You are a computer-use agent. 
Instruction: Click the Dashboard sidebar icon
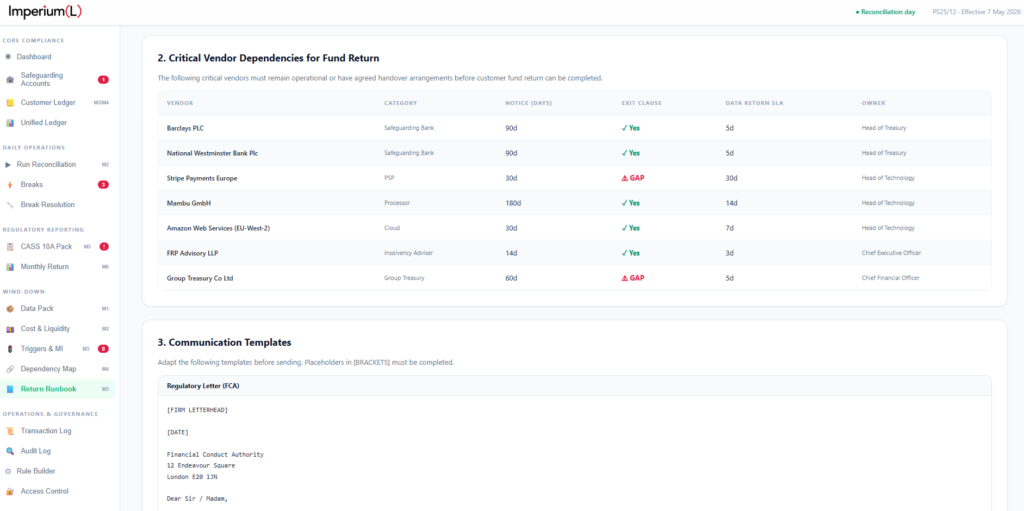(x=8, y=57)
